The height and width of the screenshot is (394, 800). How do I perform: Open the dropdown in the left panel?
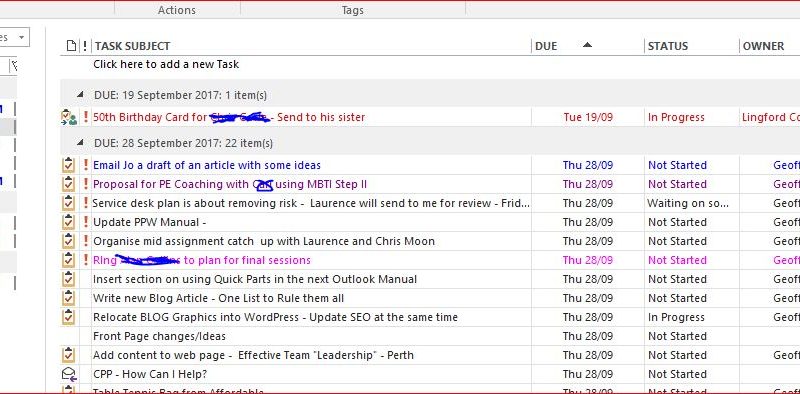21,37
